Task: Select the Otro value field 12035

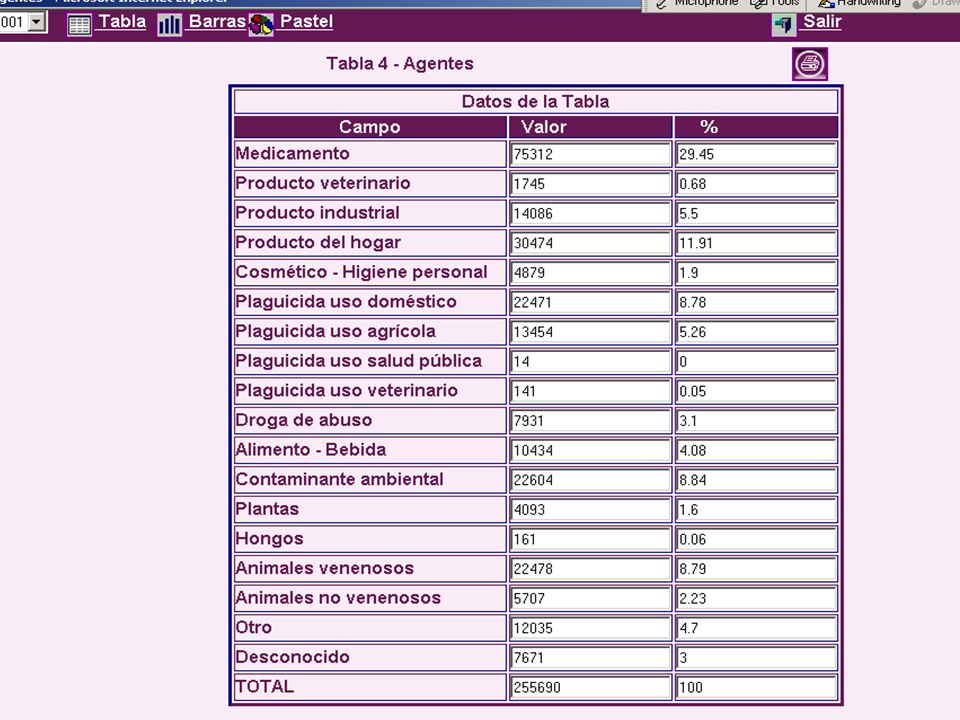Action: click(590, 628)
